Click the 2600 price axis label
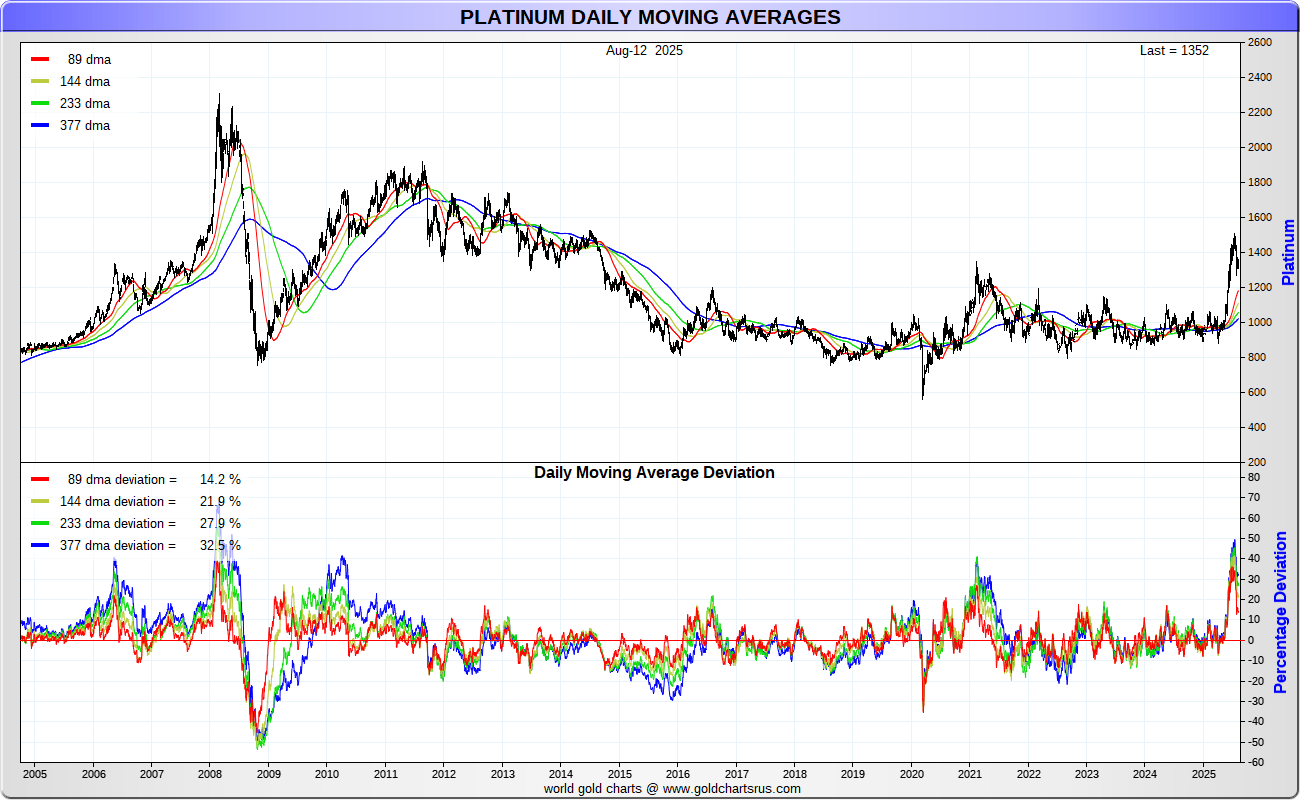Screen dimensions: 1300x800 (1259, 42)
